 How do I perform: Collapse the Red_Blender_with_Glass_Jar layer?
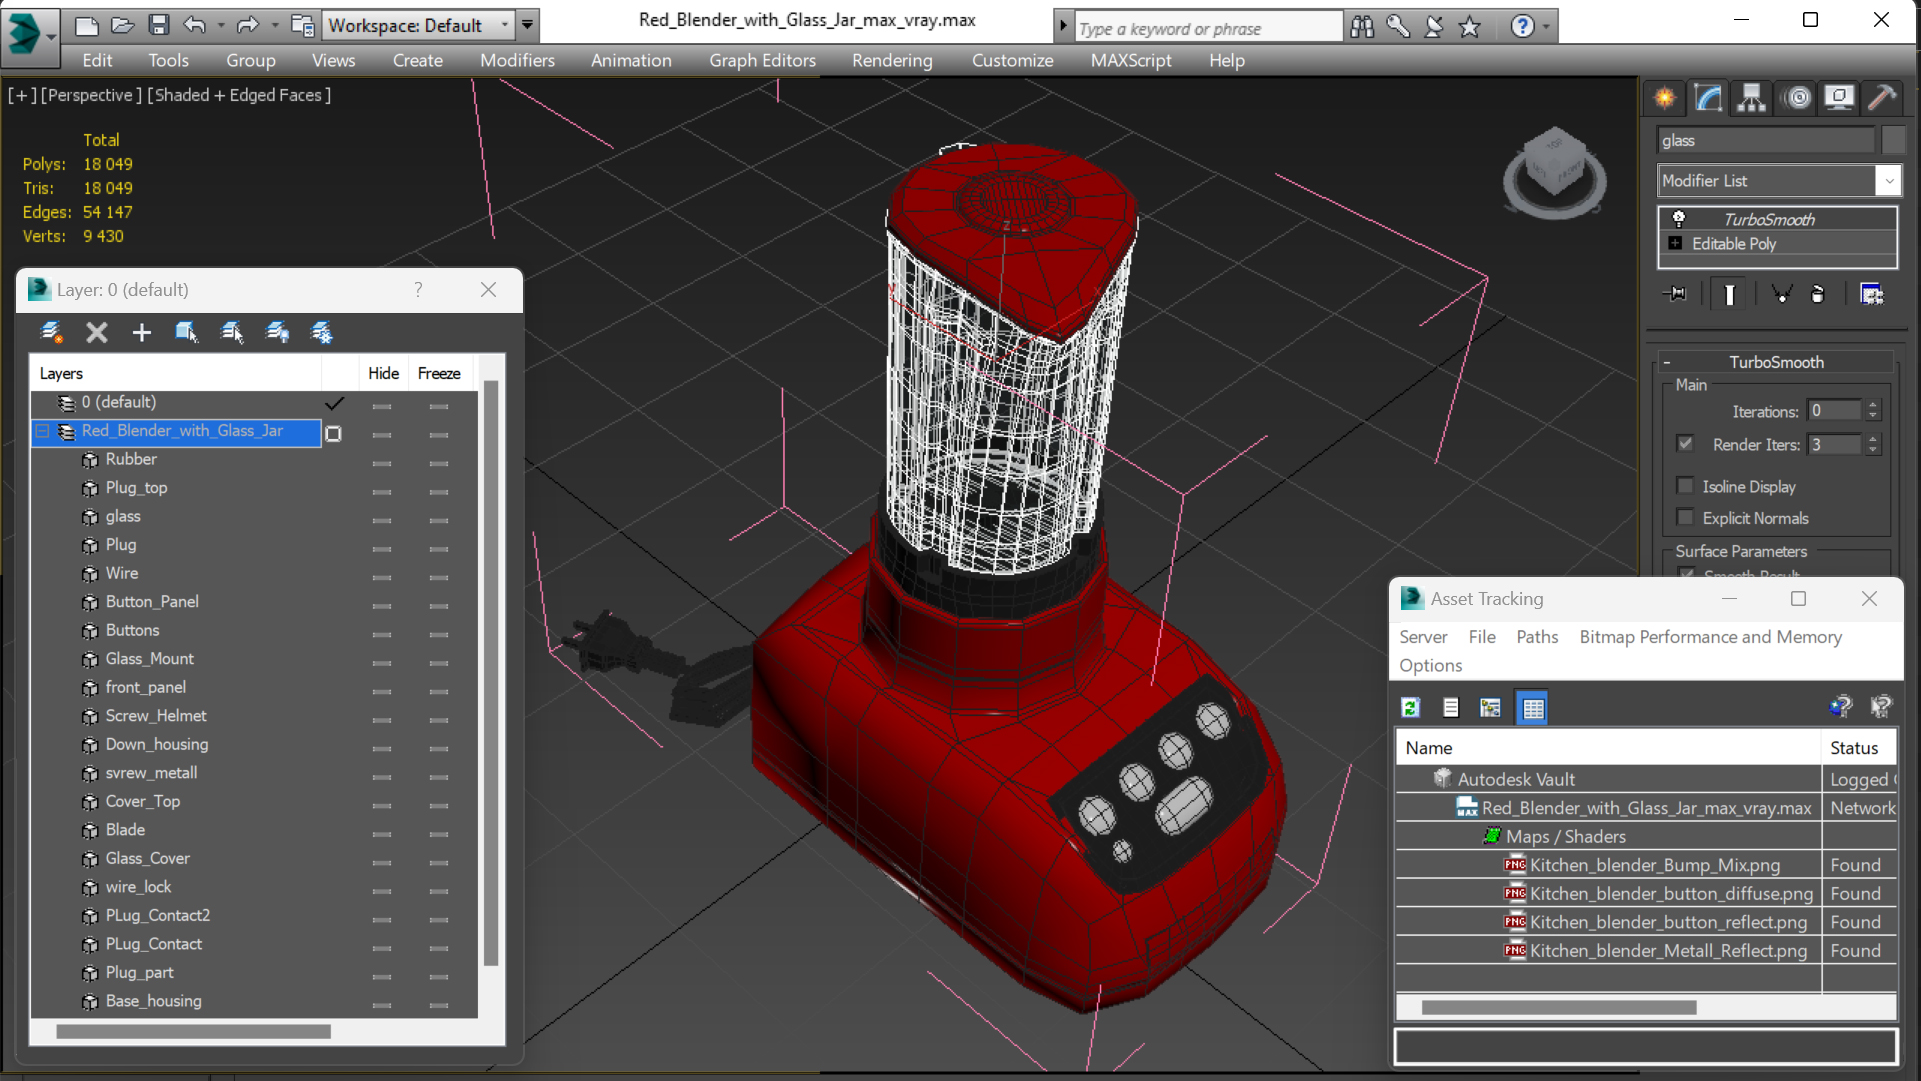(x=42, y=431)
